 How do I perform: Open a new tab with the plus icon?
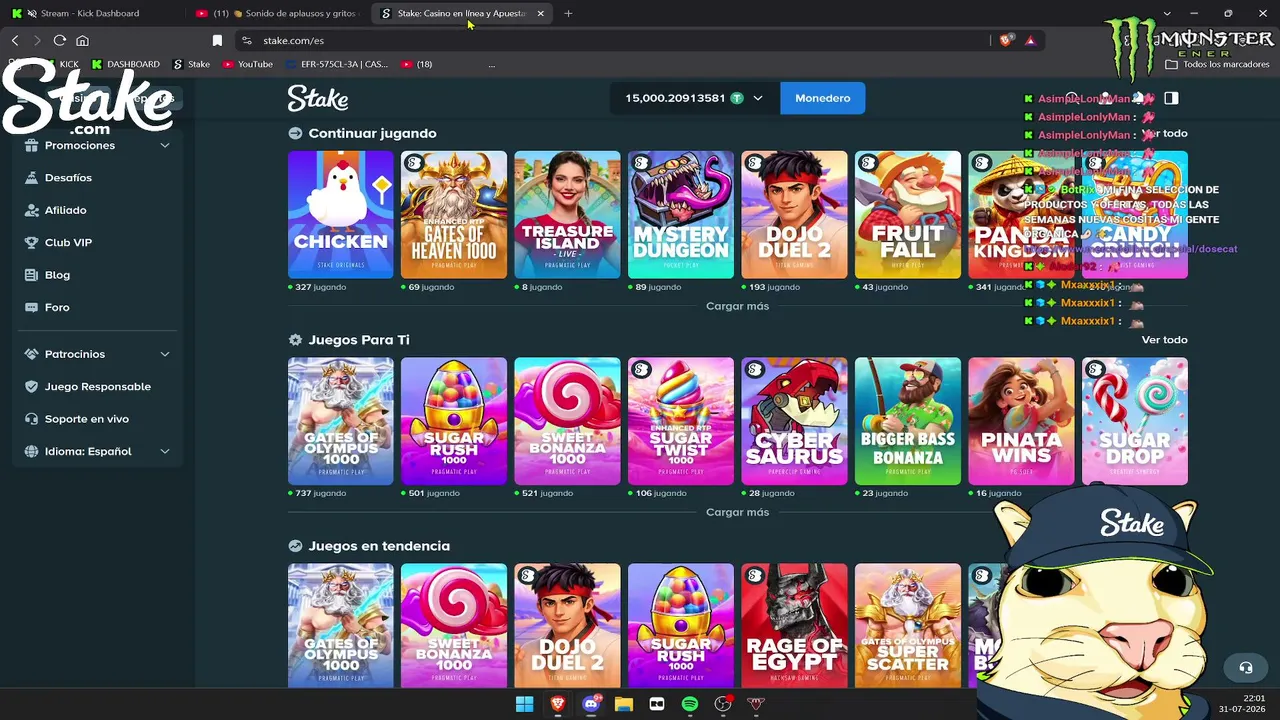pos(568,13)
